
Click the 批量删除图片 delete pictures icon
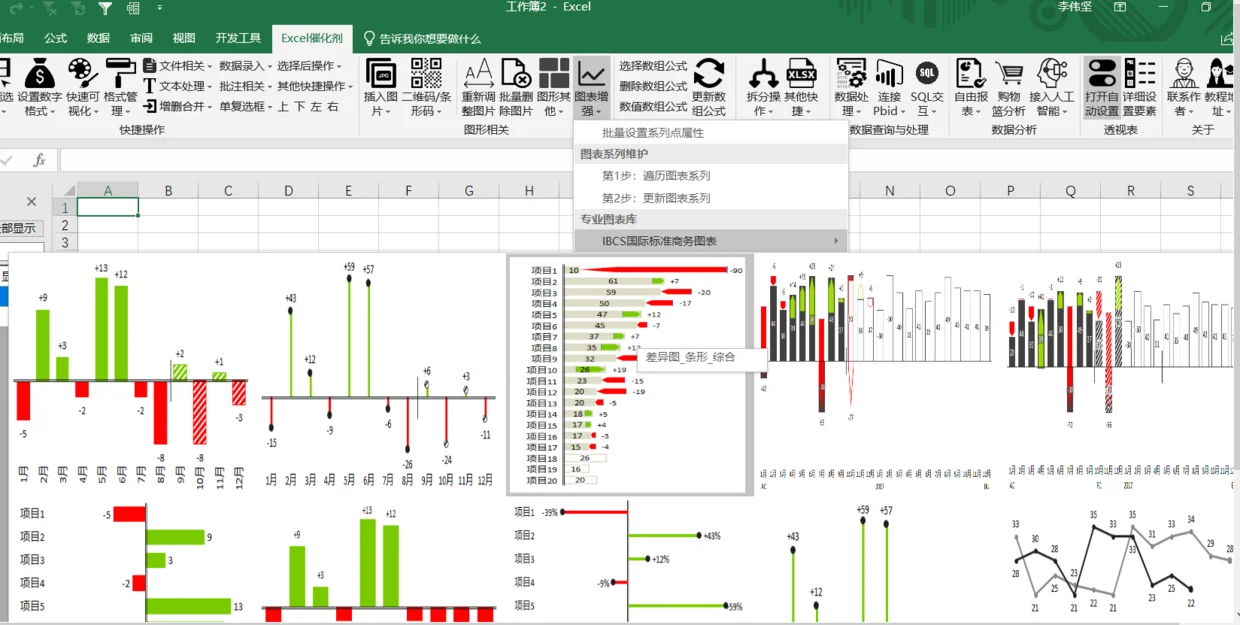[516, 87]
